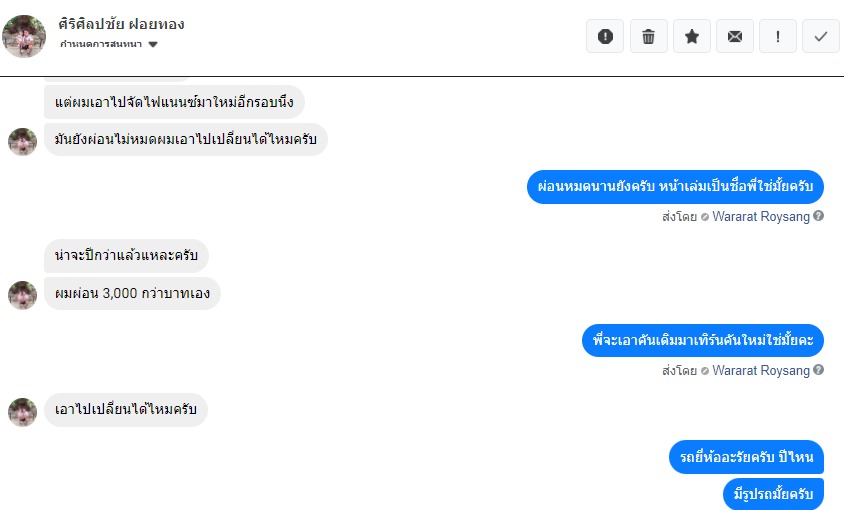Open customer's large profile picture in header
The image size is (844, 510).
tap(24, 36)
